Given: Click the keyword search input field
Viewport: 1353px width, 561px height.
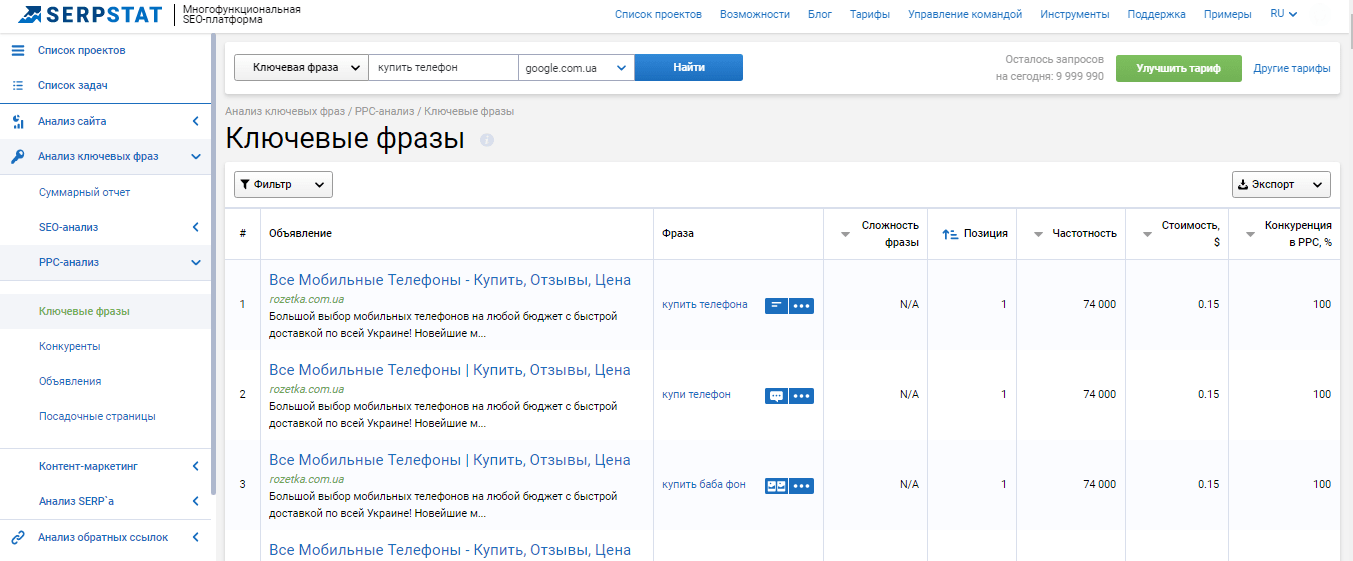Looking at the screenshot, I should 443,67.
